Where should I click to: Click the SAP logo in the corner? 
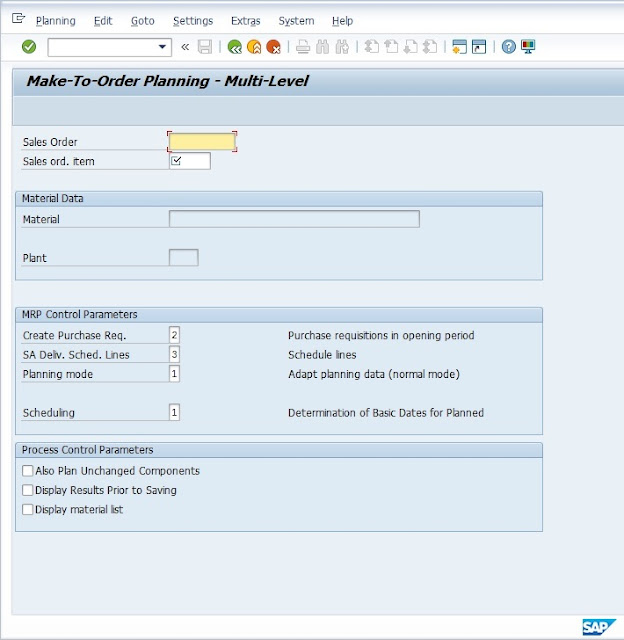coord(598,627)
